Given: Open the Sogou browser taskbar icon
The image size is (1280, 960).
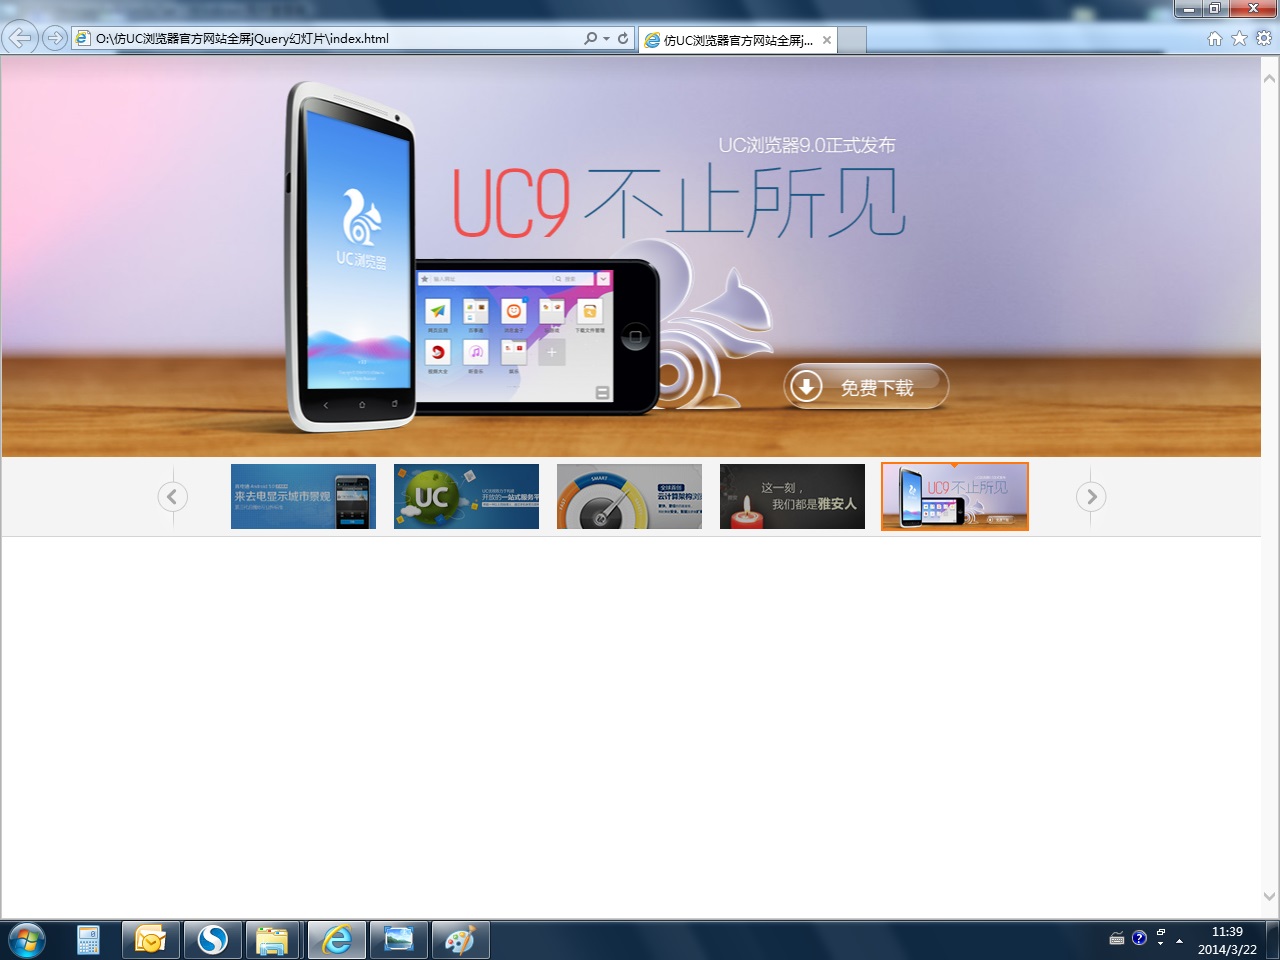Looking at the screenshot, I should [x=213, y=941].
